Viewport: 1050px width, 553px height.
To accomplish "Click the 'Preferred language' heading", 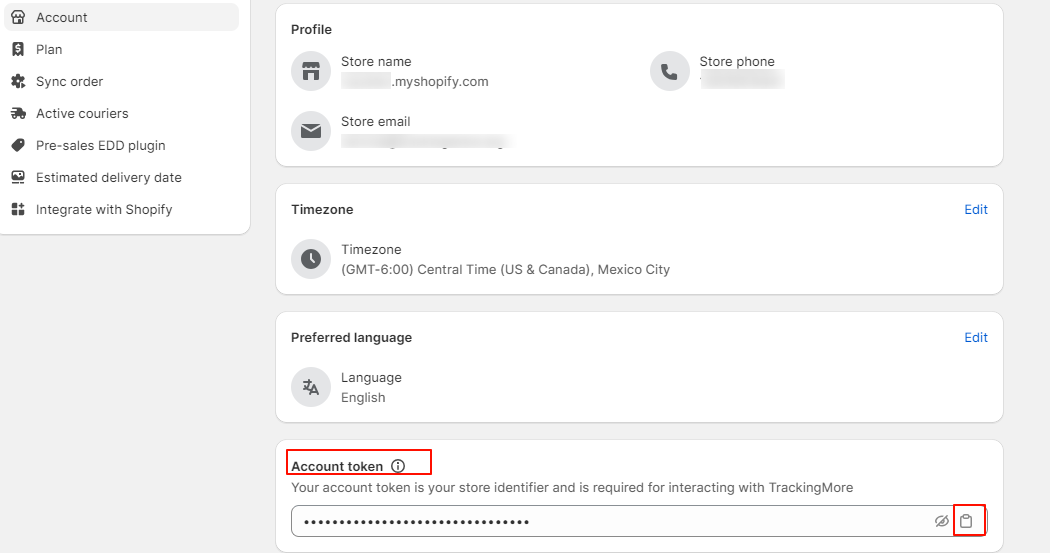I will coord(352,337).
